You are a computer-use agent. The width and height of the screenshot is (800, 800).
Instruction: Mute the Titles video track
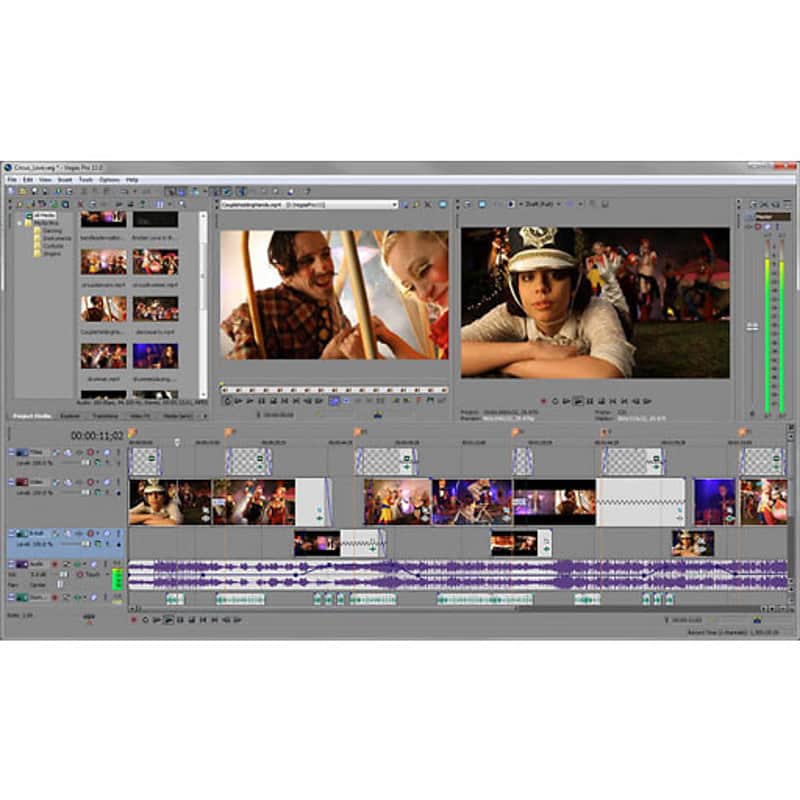(x=107, y=452)
